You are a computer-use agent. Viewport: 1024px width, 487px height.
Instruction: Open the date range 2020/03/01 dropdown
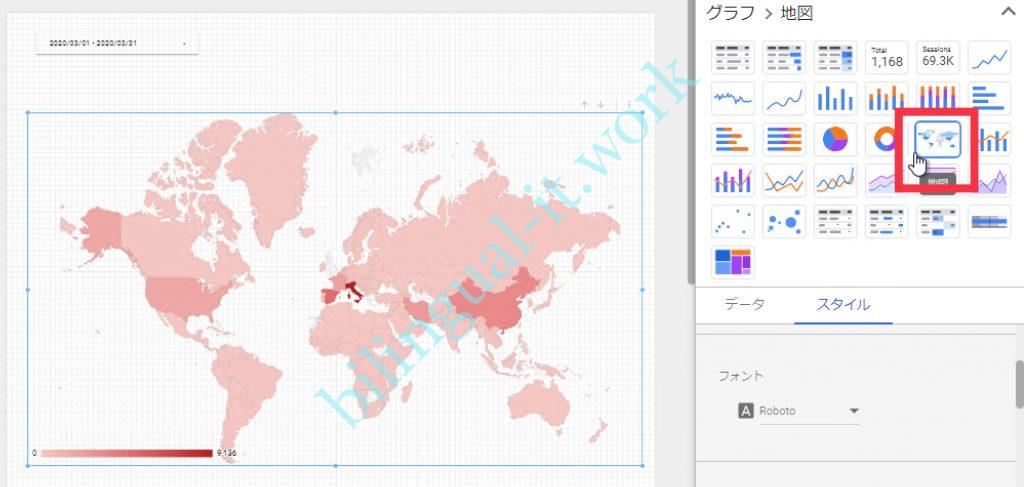(117, 44)
